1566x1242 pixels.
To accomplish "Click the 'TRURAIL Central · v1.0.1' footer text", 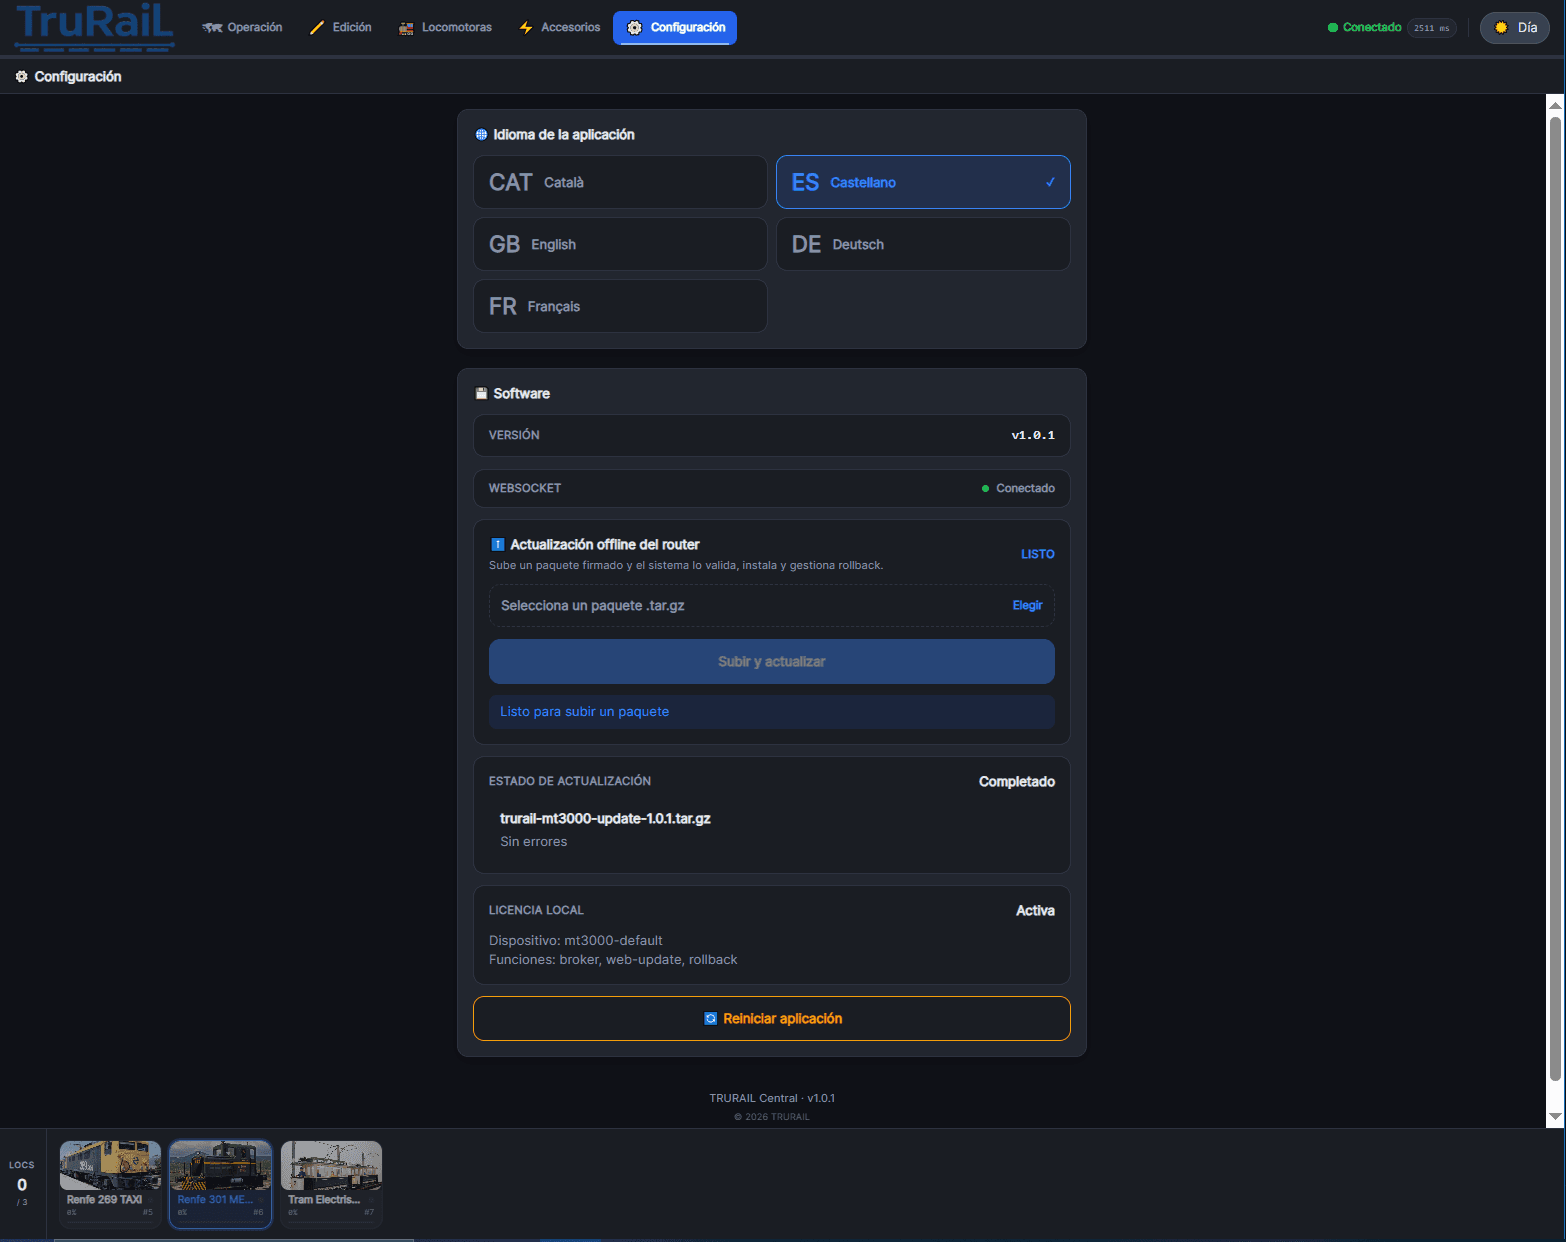I will [772, 1098].
